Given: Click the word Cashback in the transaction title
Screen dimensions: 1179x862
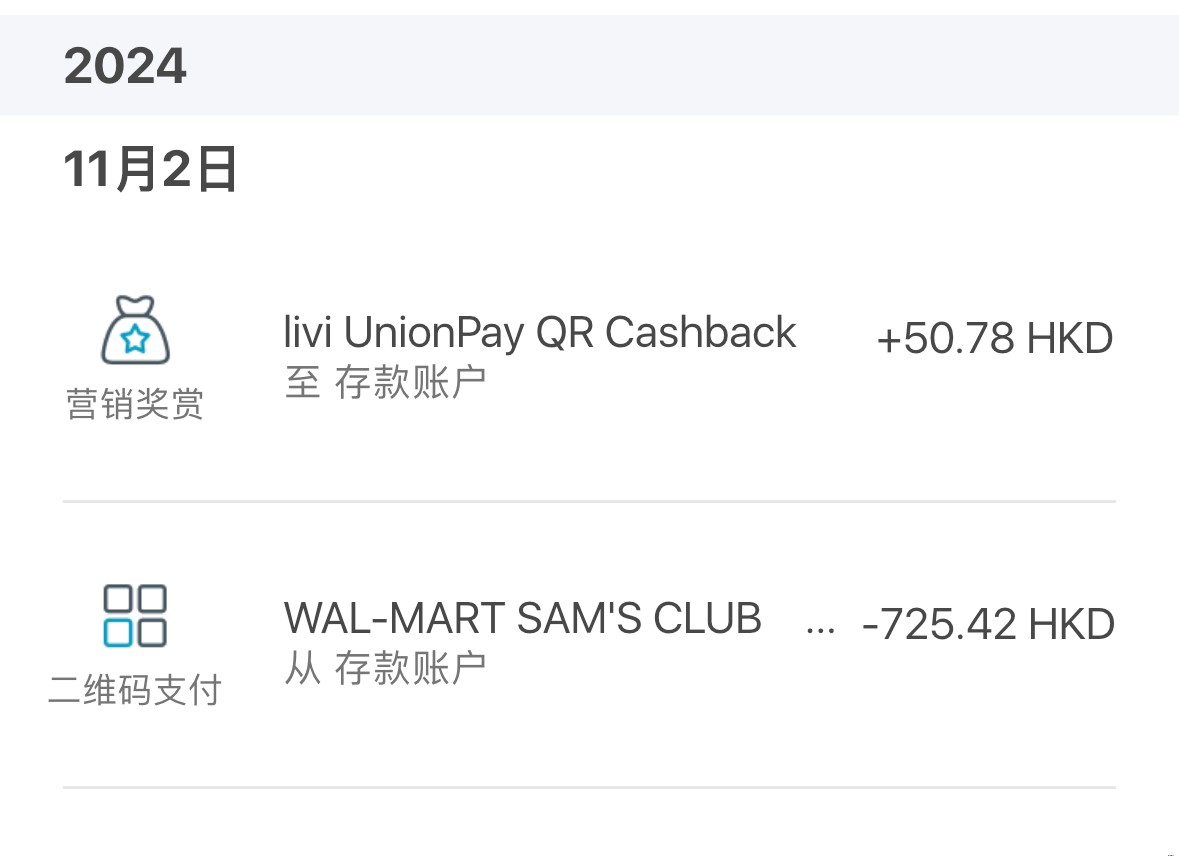Looking at the screenshot, I should [700, 333].
